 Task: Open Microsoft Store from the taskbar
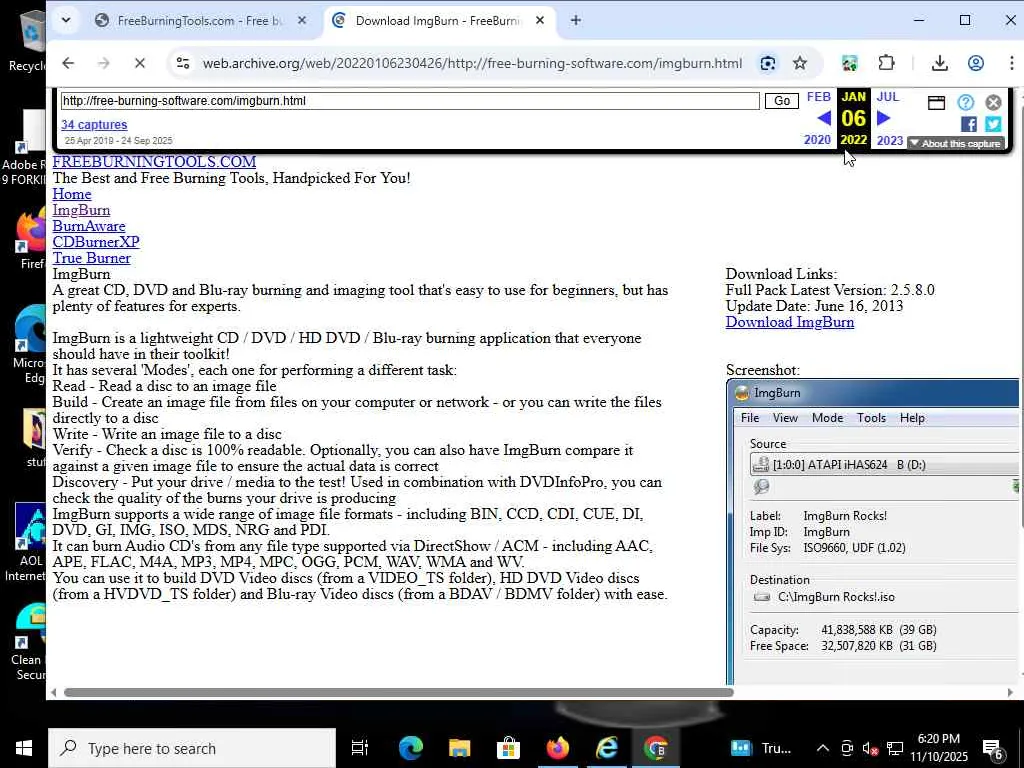pyautogui.click(x=508, y=748)
